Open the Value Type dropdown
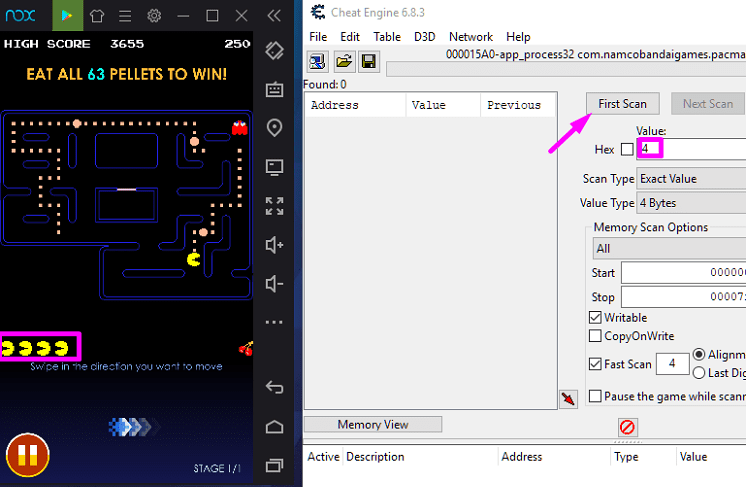This screenshot has height=487, width=746. [691, 203]
